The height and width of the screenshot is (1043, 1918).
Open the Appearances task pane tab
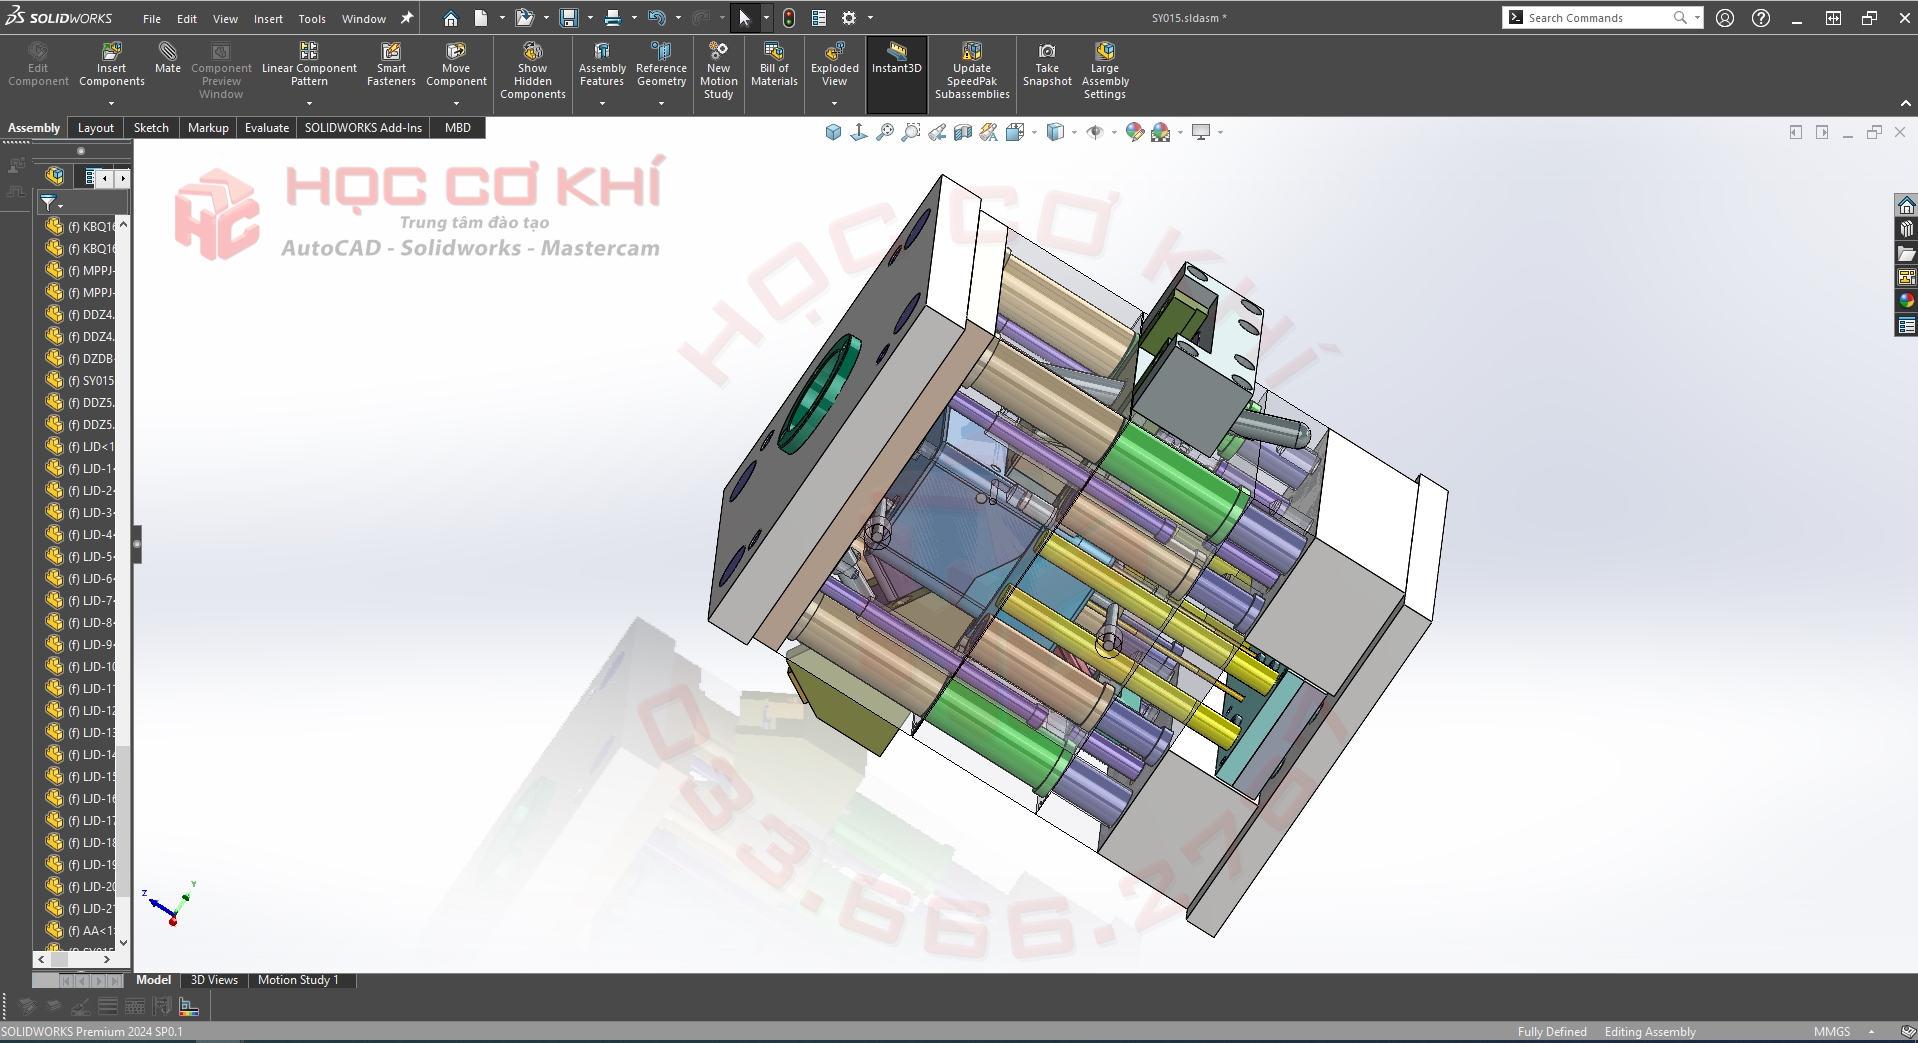[1906, 301]
